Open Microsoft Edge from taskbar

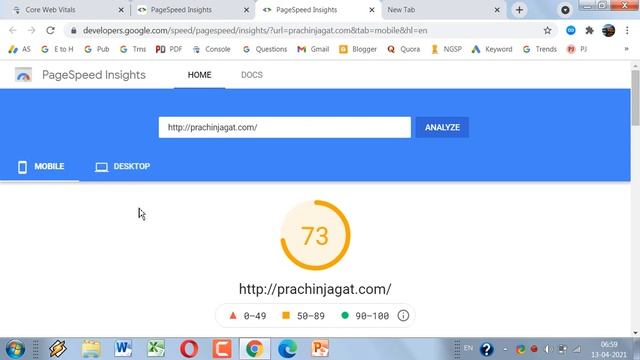[x=287, y=349]
